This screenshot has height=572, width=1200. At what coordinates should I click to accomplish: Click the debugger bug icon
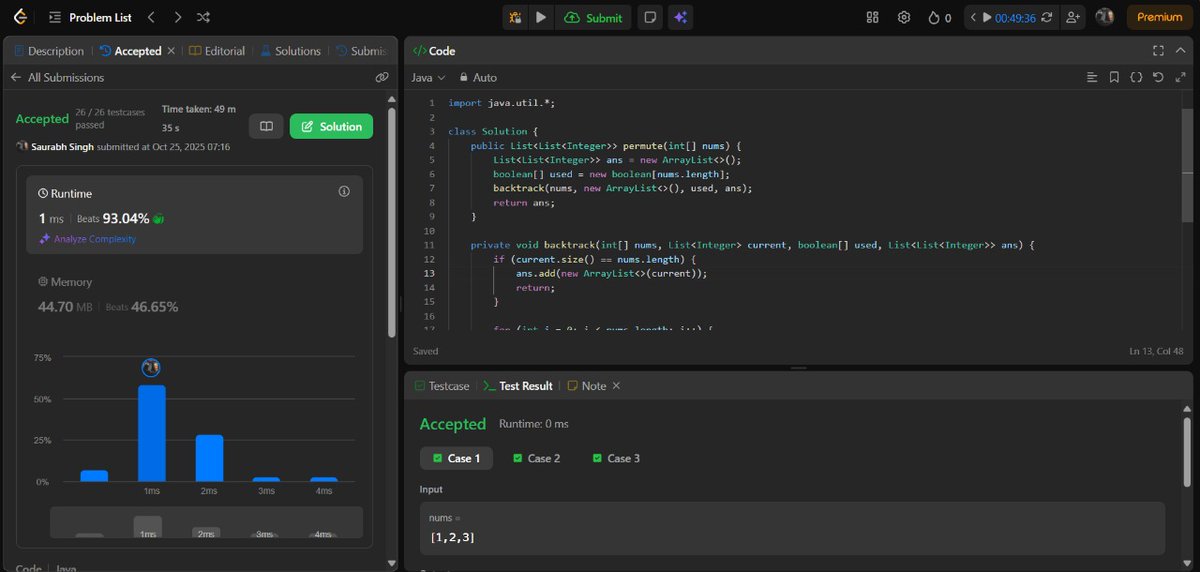(515, 18)
